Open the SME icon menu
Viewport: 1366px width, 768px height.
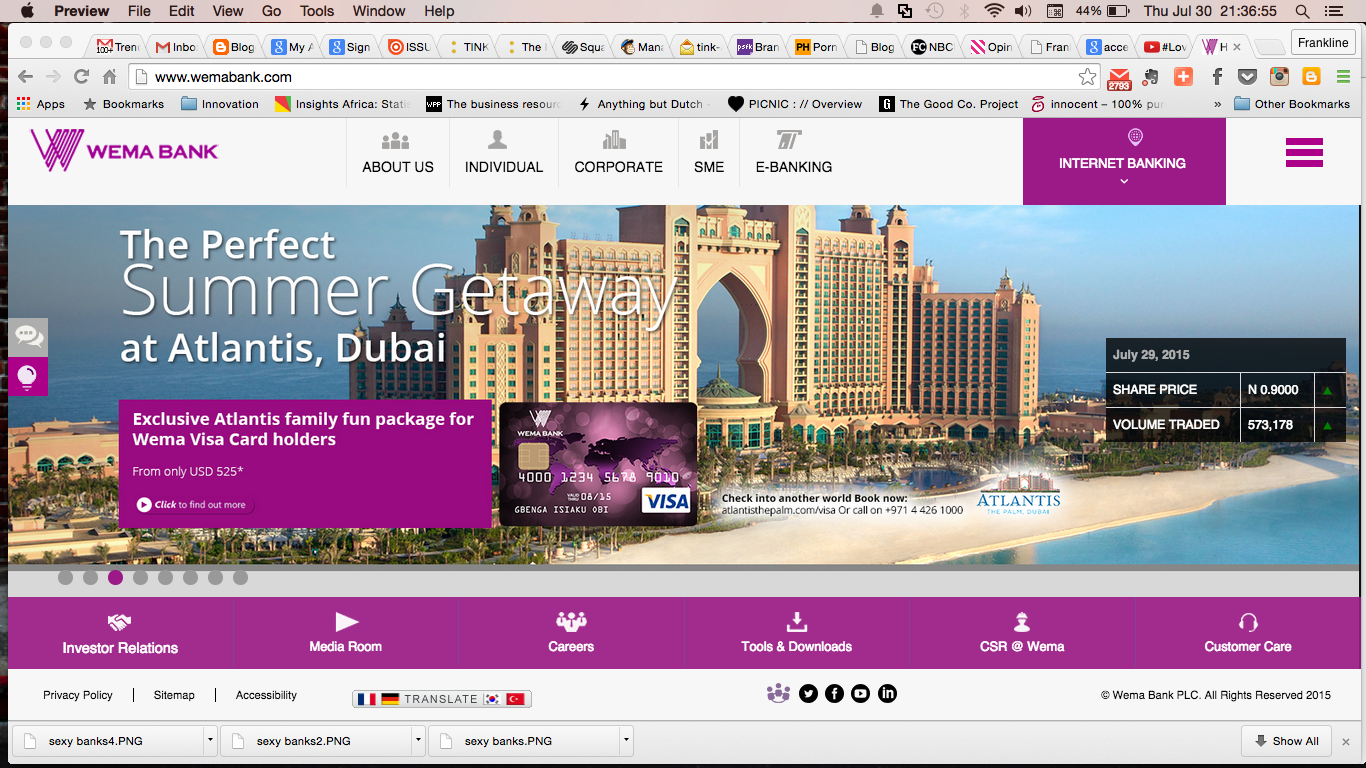(709, 140)
